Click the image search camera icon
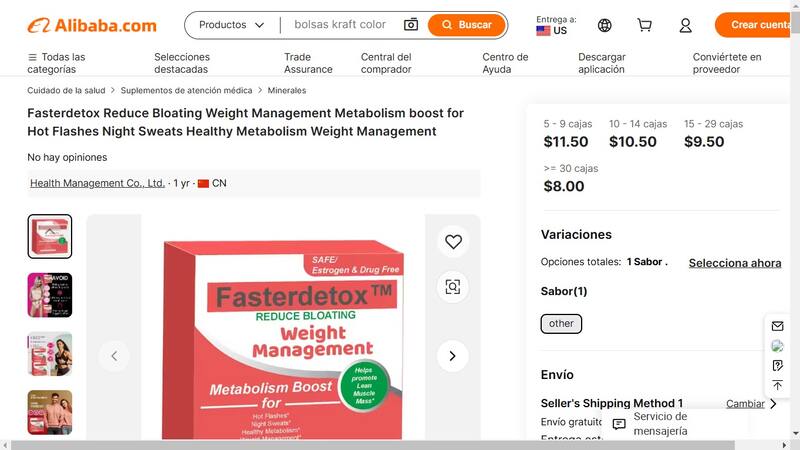 coord(411,24)
